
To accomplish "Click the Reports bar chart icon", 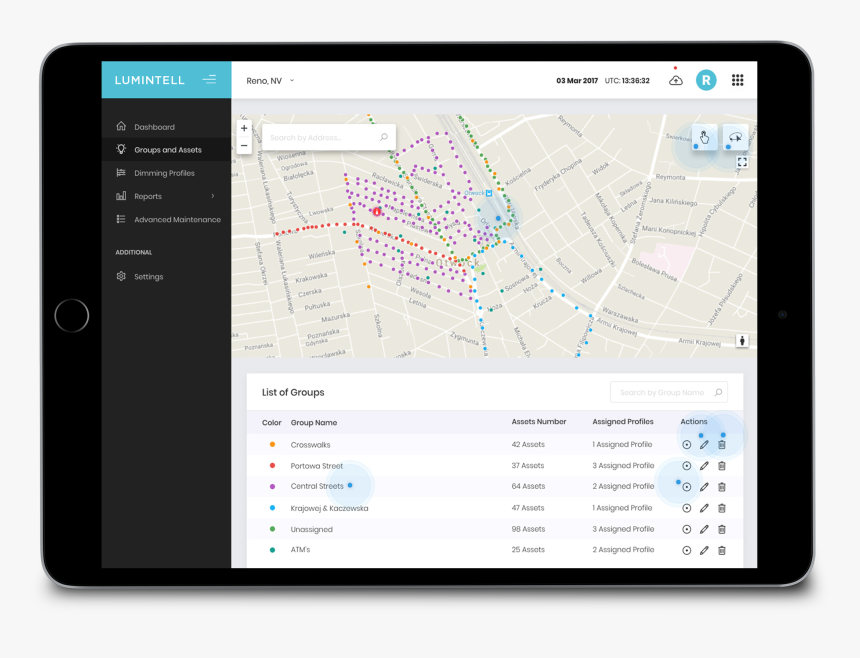I will [x=121, y=196].
